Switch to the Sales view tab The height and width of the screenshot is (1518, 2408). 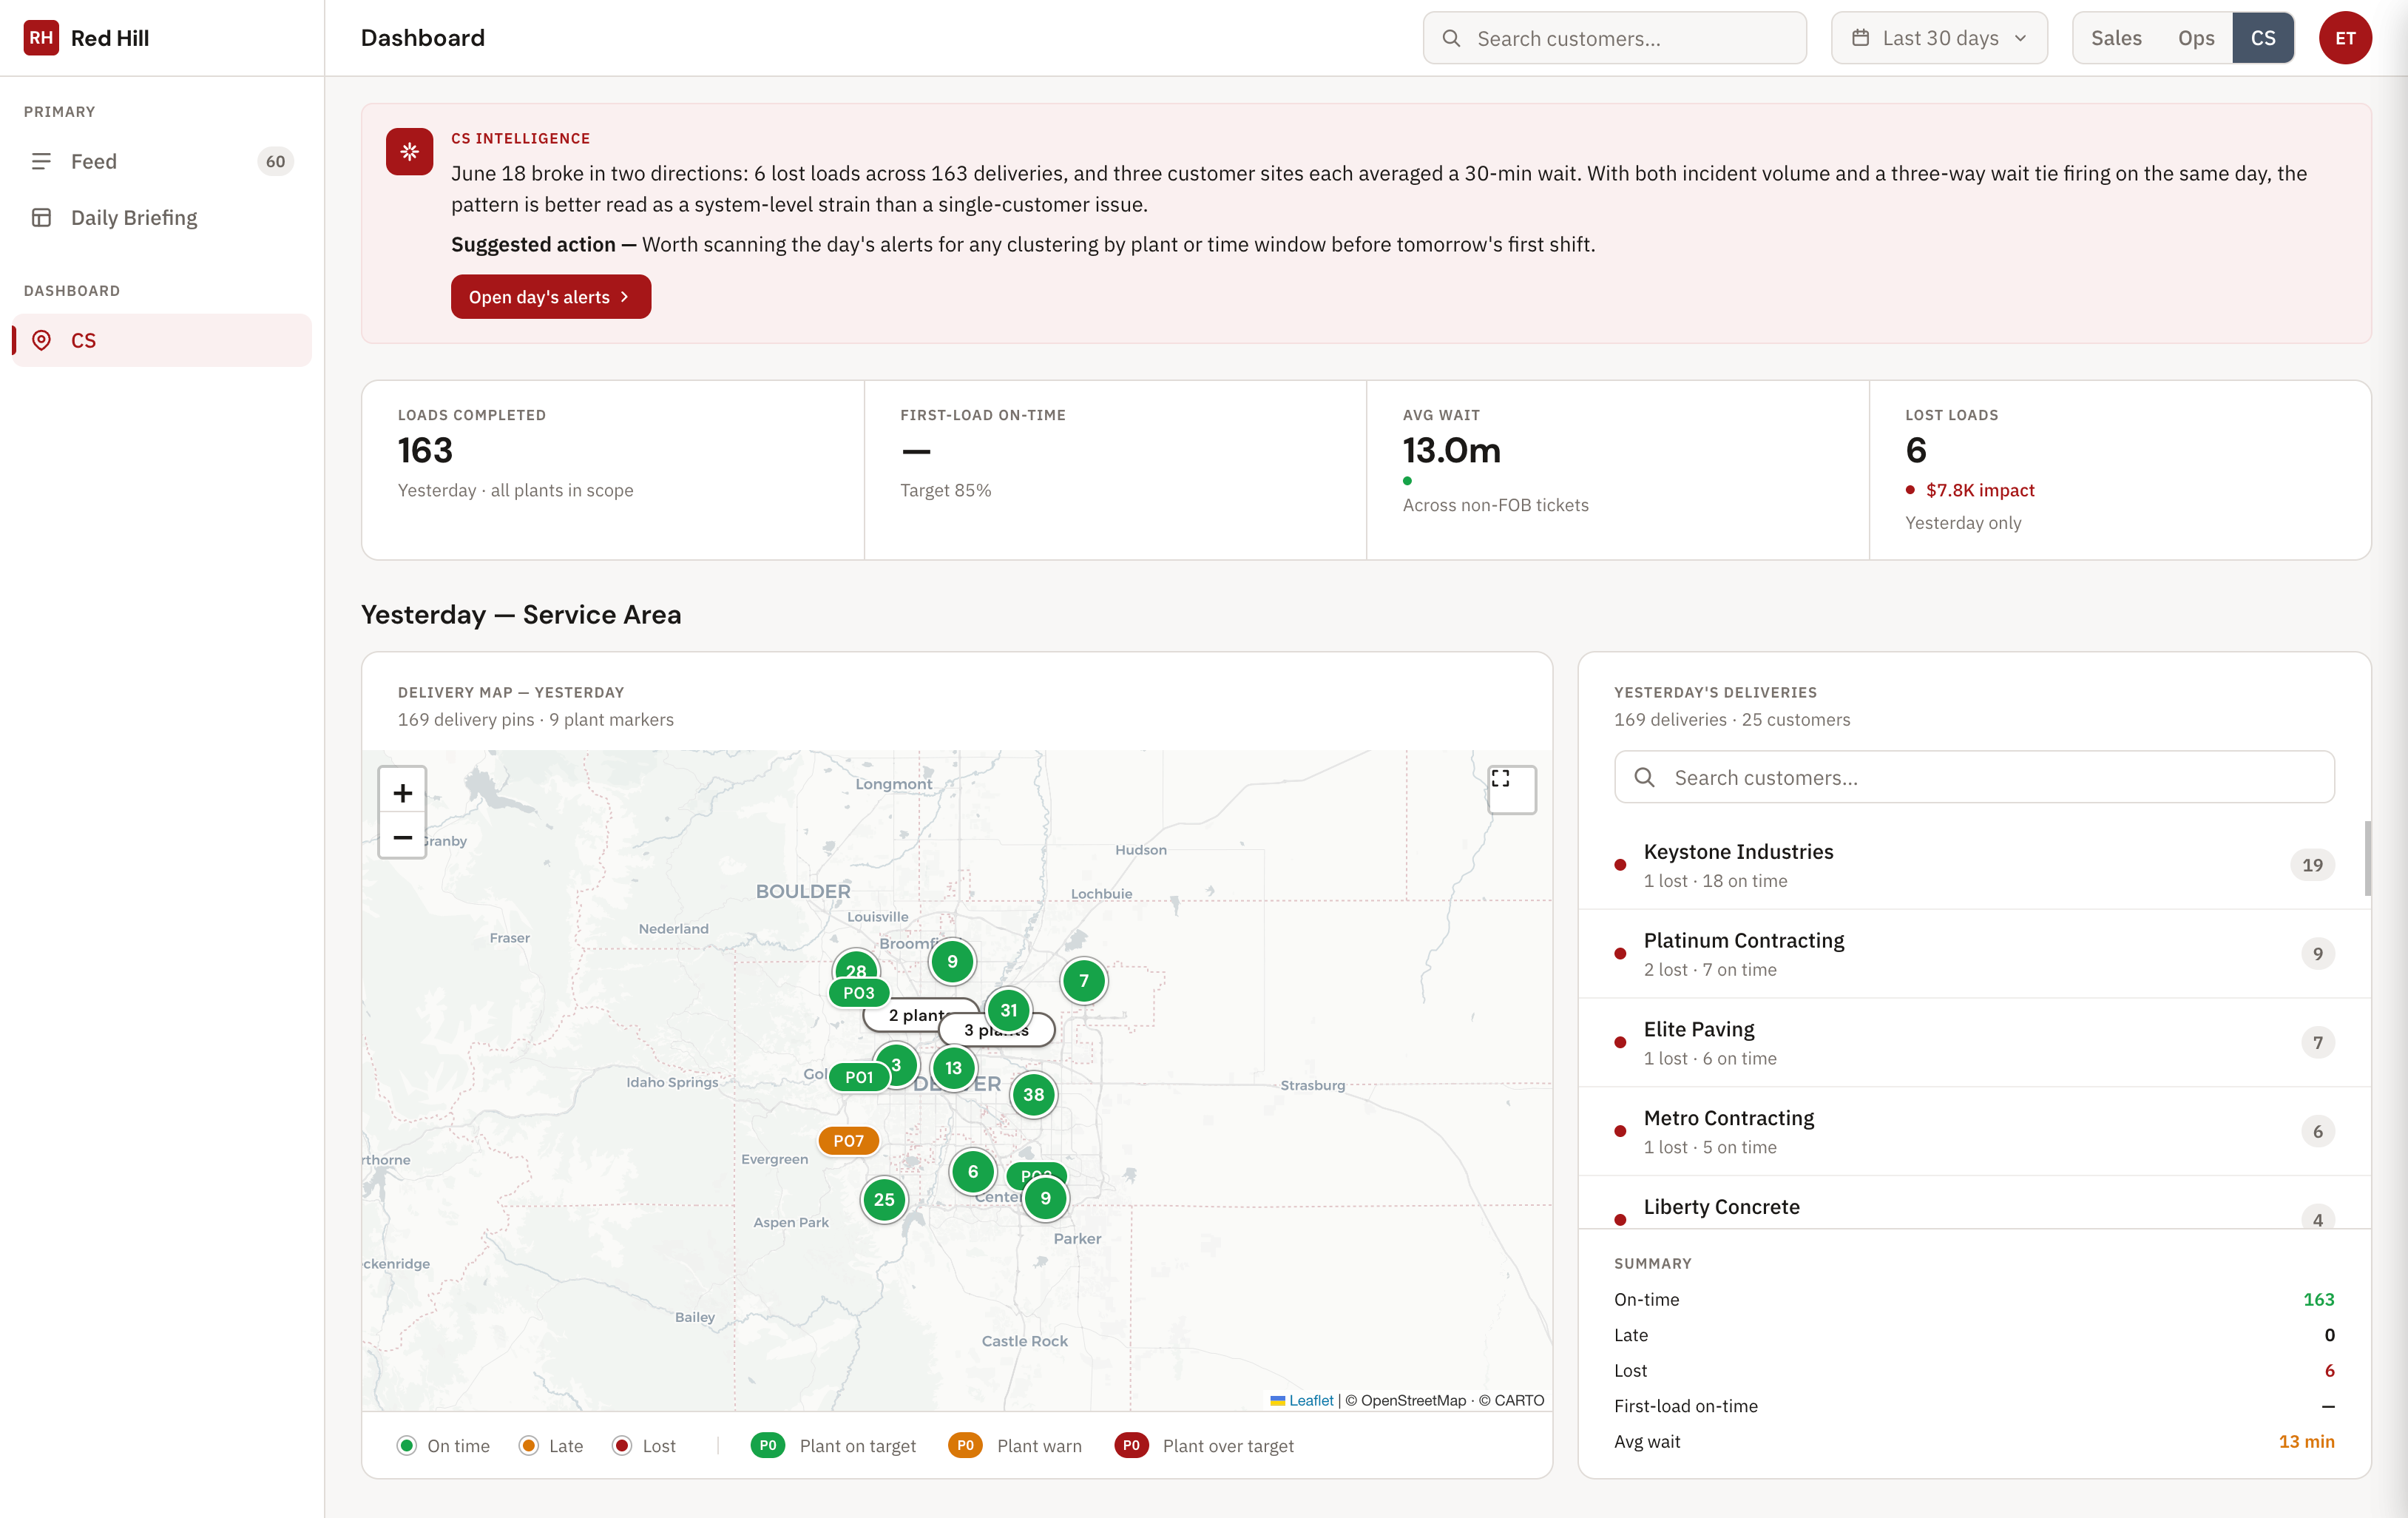pos(2116,38)
